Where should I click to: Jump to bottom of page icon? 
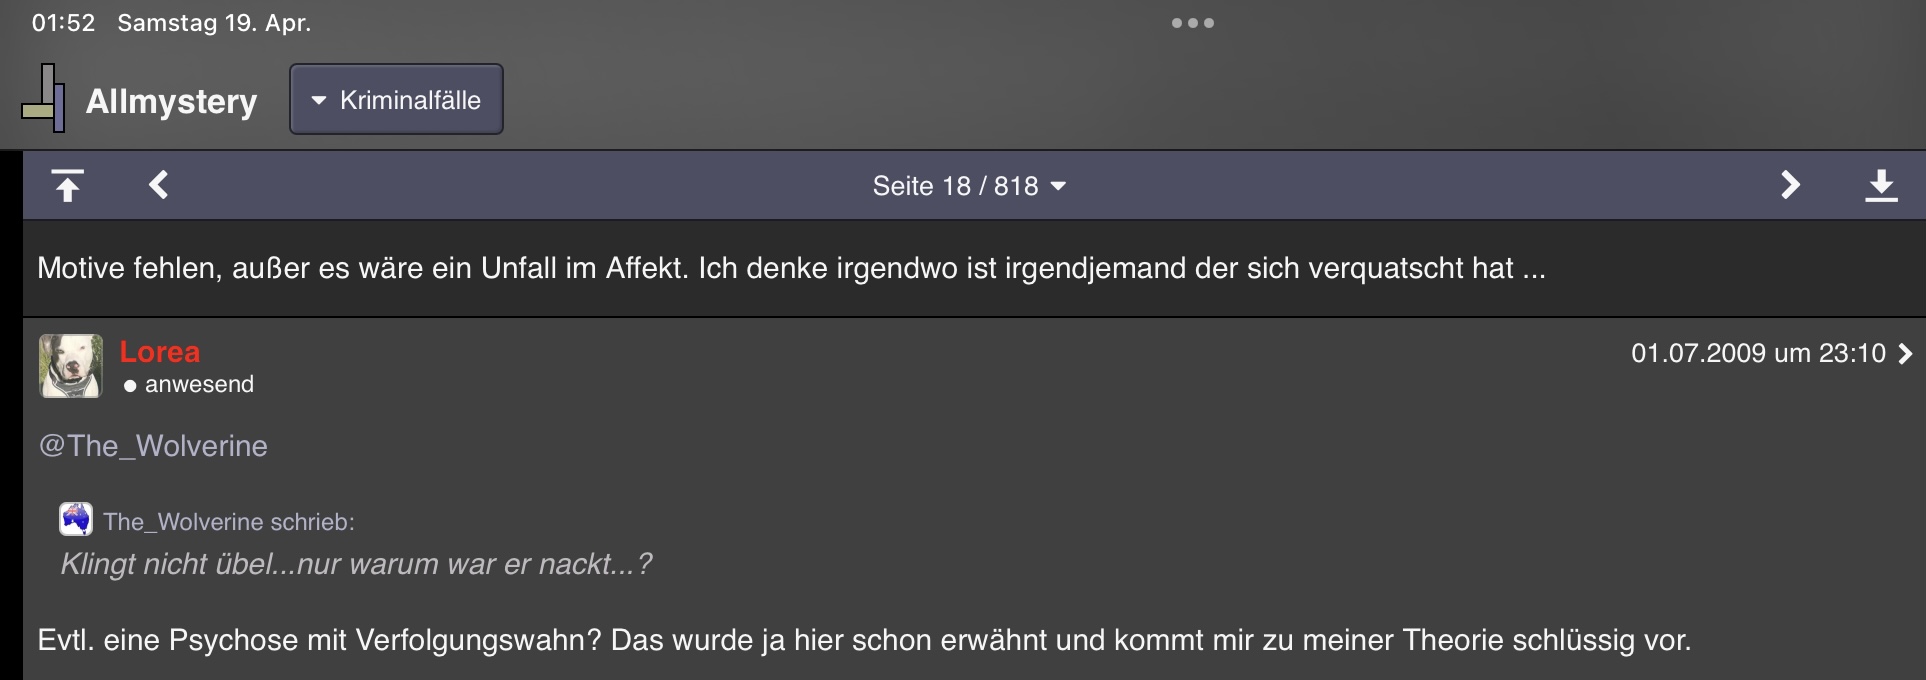[1881, 186]
